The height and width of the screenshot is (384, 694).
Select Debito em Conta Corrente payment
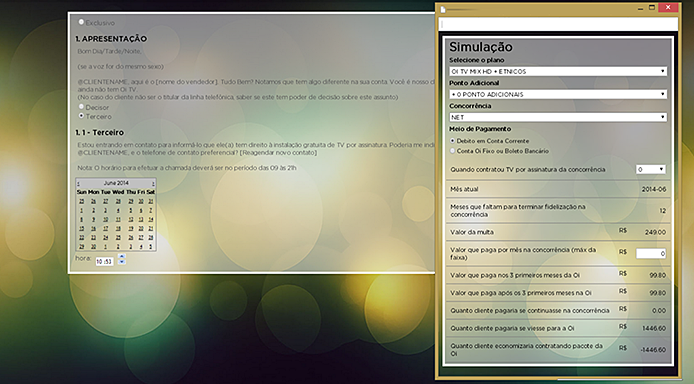(452, 140)
